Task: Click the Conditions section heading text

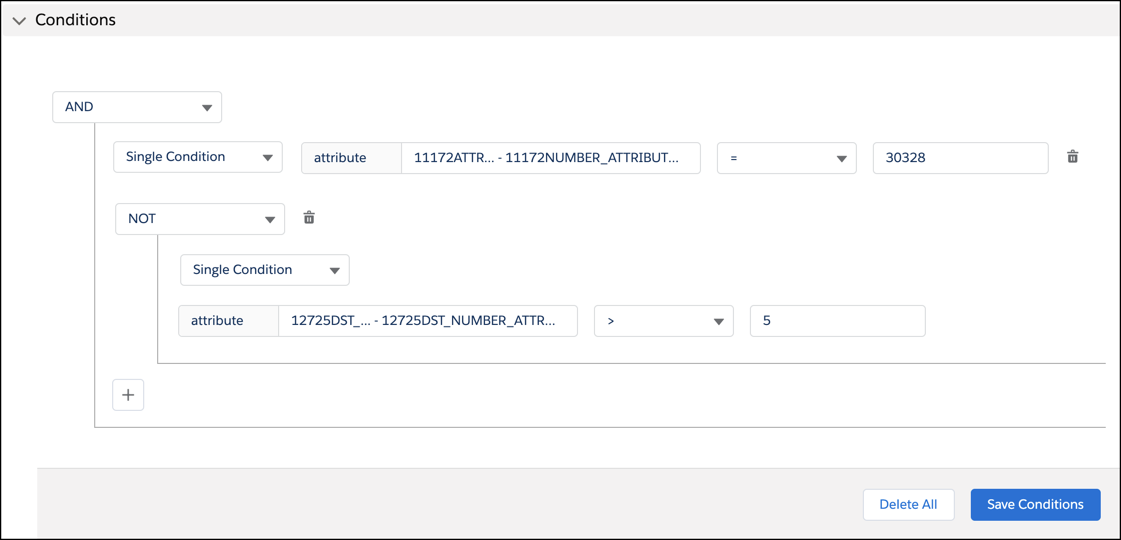Action: click(76, 20)
